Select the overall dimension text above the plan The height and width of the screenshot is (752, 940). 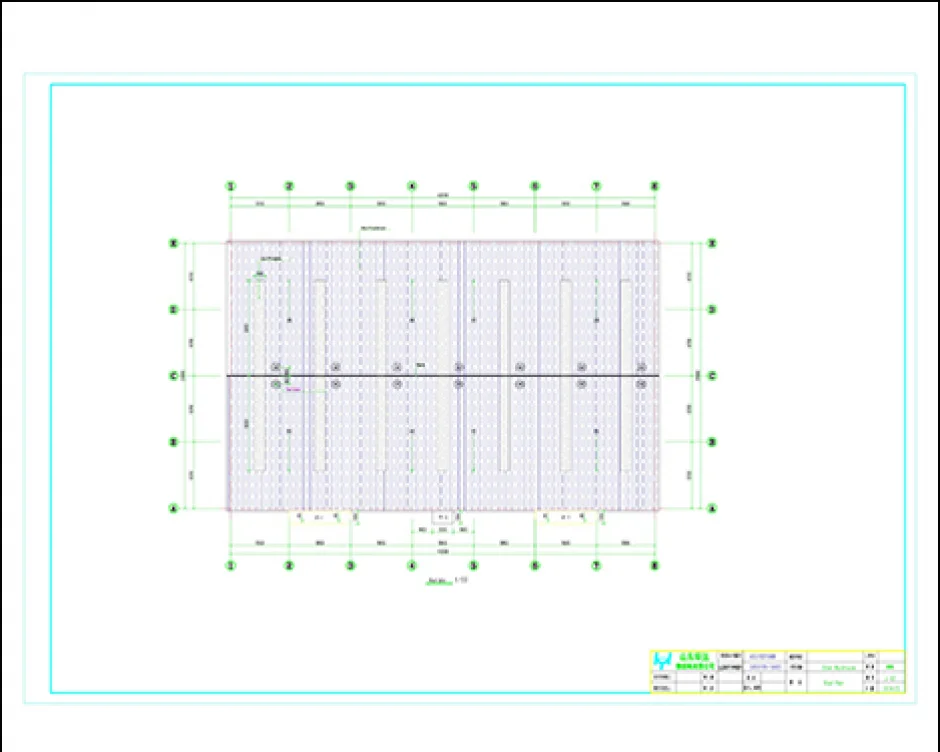coord(443,194)
